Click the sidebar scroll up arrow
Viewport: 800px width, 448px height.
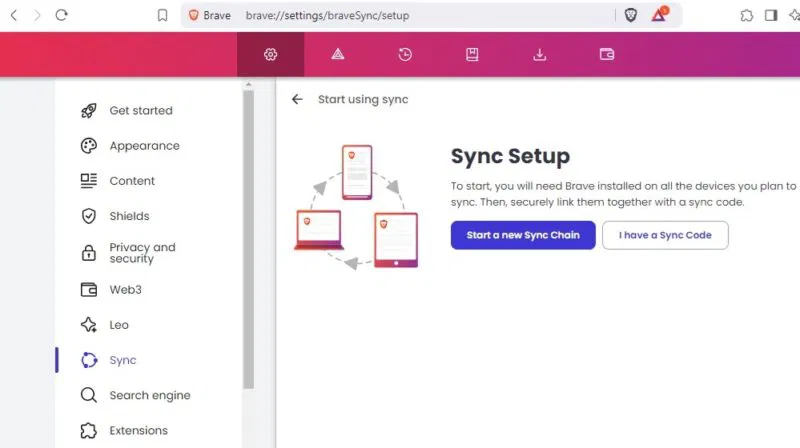coord(248,84)
